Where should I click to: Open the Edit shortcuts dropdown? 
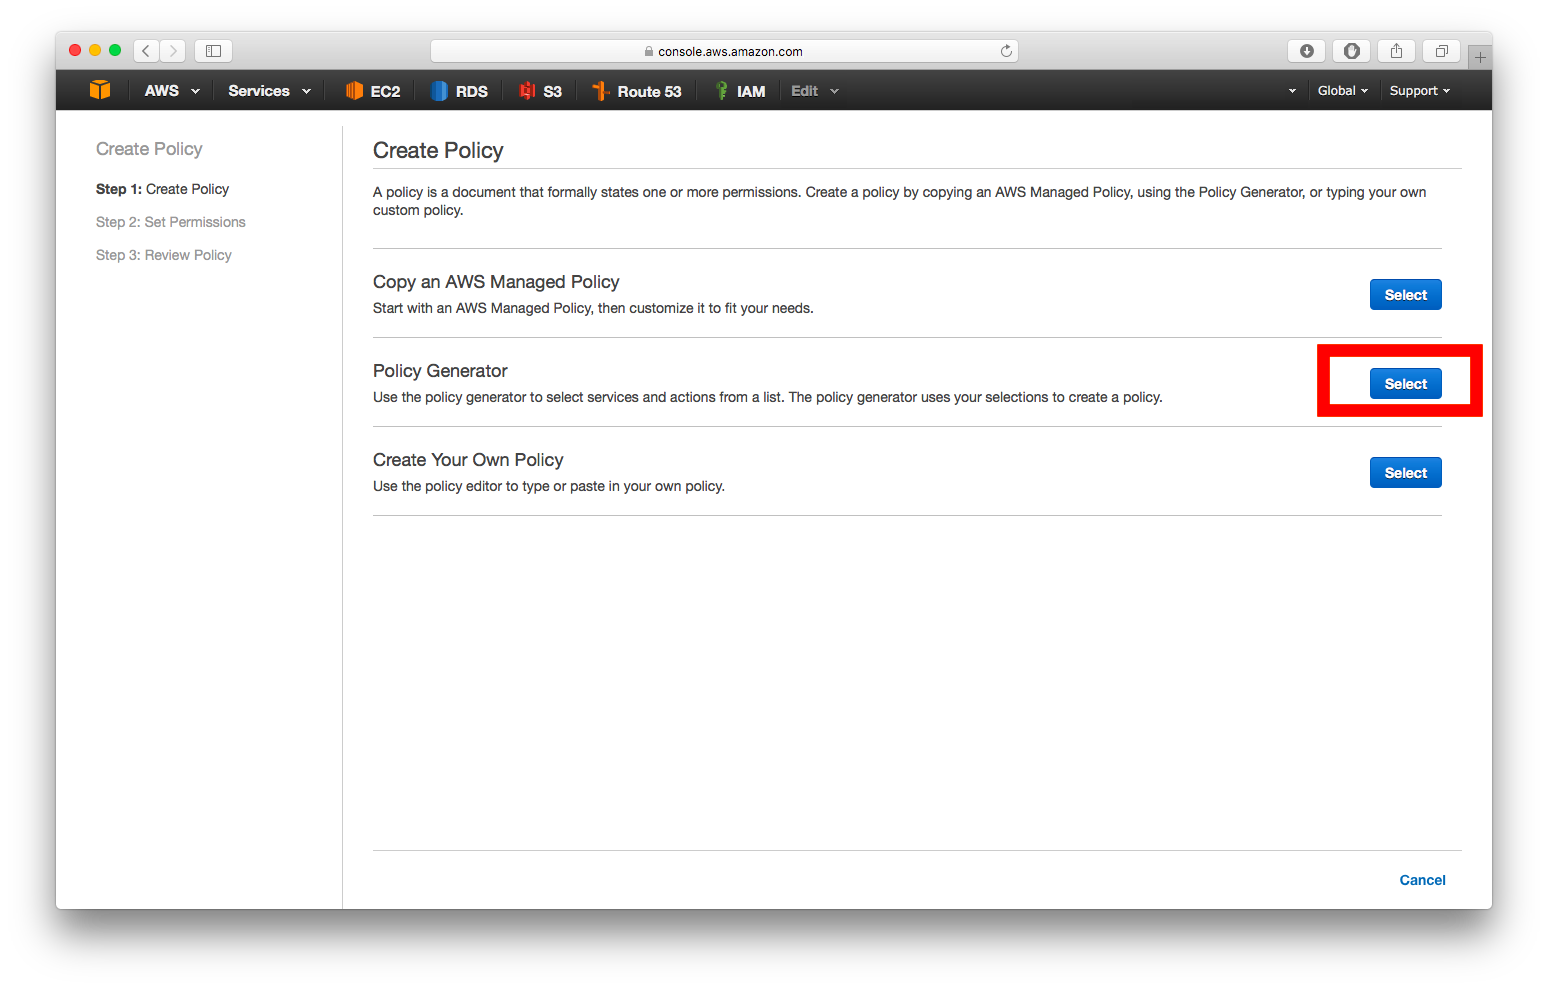click(x=814, y=91)
